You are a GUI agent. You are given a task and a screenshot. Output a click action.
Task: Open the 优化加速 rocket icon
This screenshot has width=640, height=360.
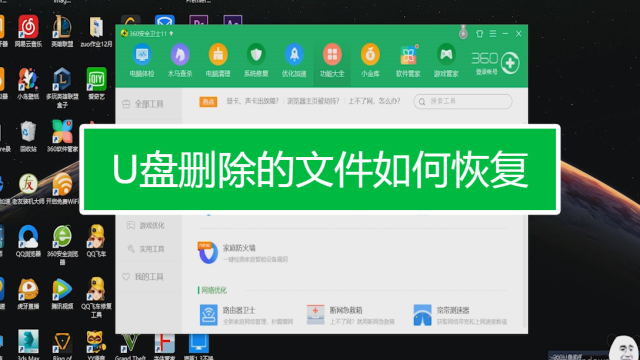coord(294,60)
